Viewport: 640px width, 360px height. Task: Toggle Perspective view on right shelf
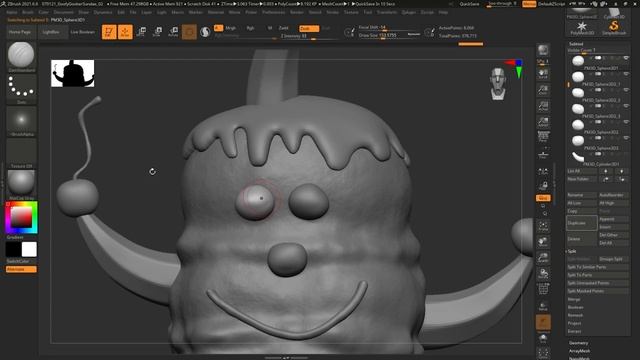click(543, 137)
